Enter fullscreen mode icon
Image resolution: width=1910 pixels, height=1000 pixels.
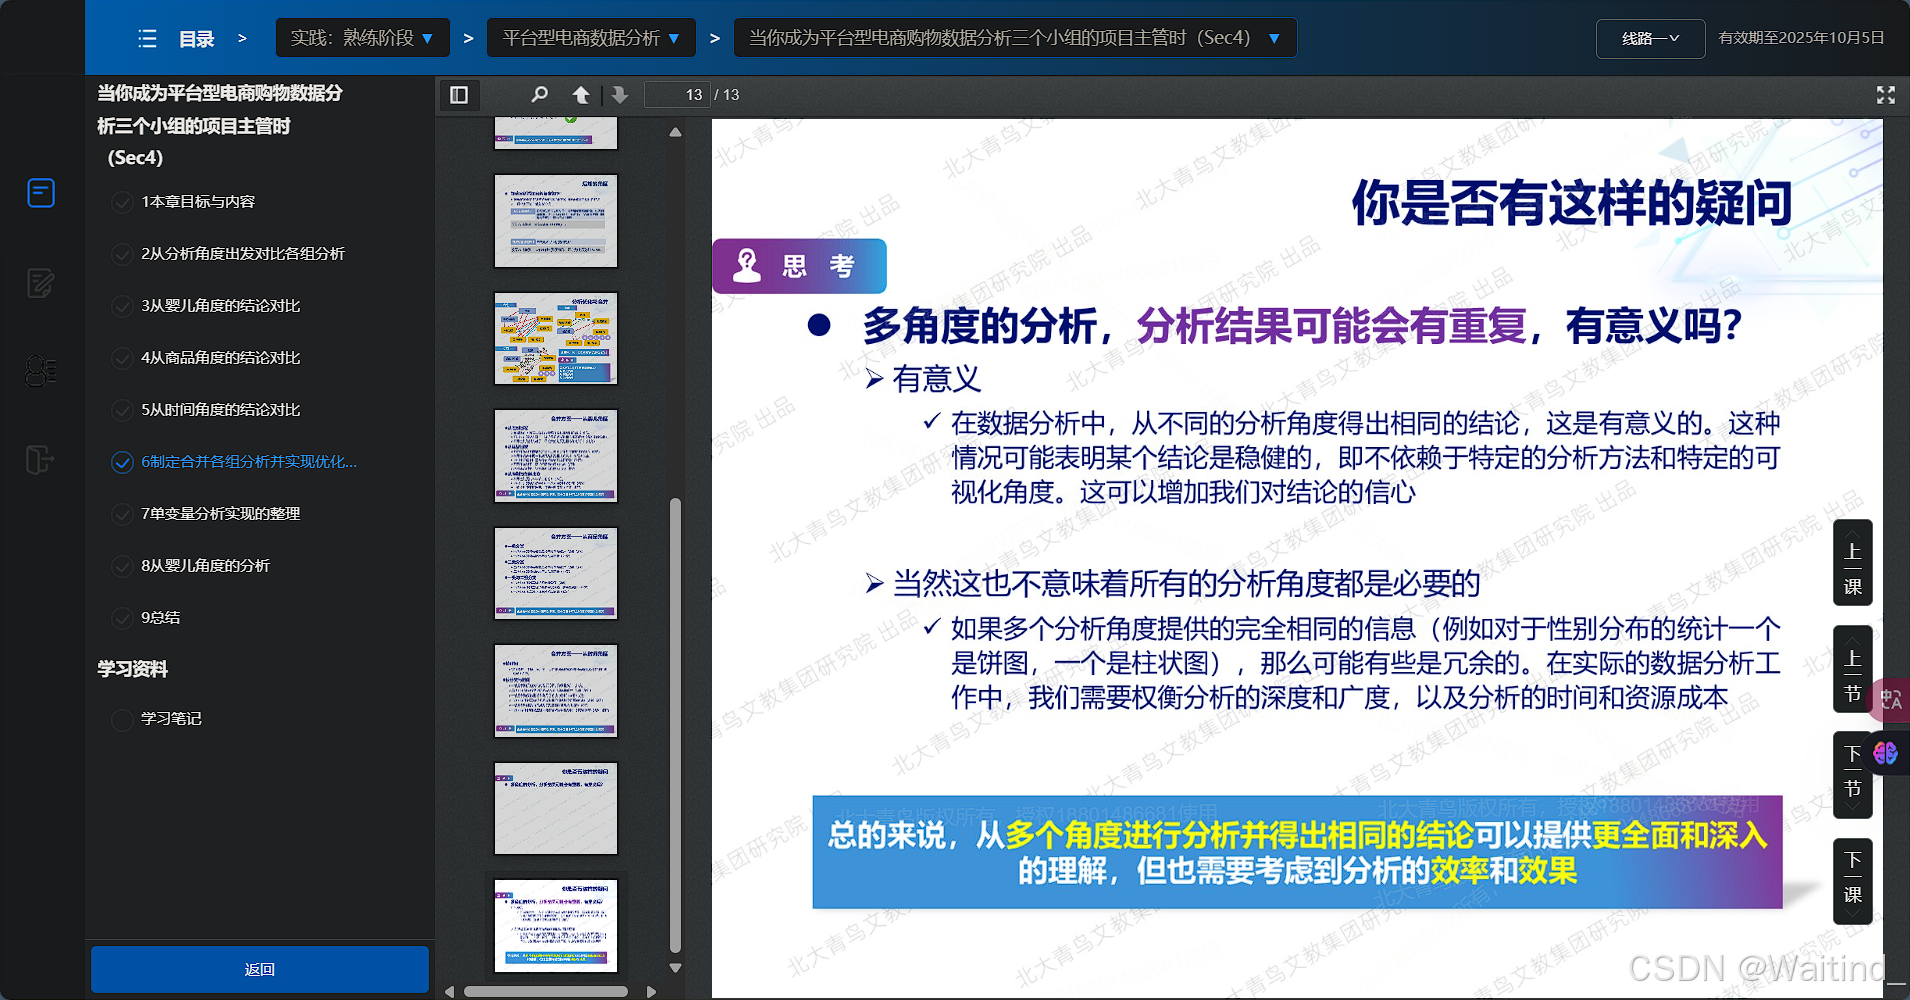point(1886,95)
